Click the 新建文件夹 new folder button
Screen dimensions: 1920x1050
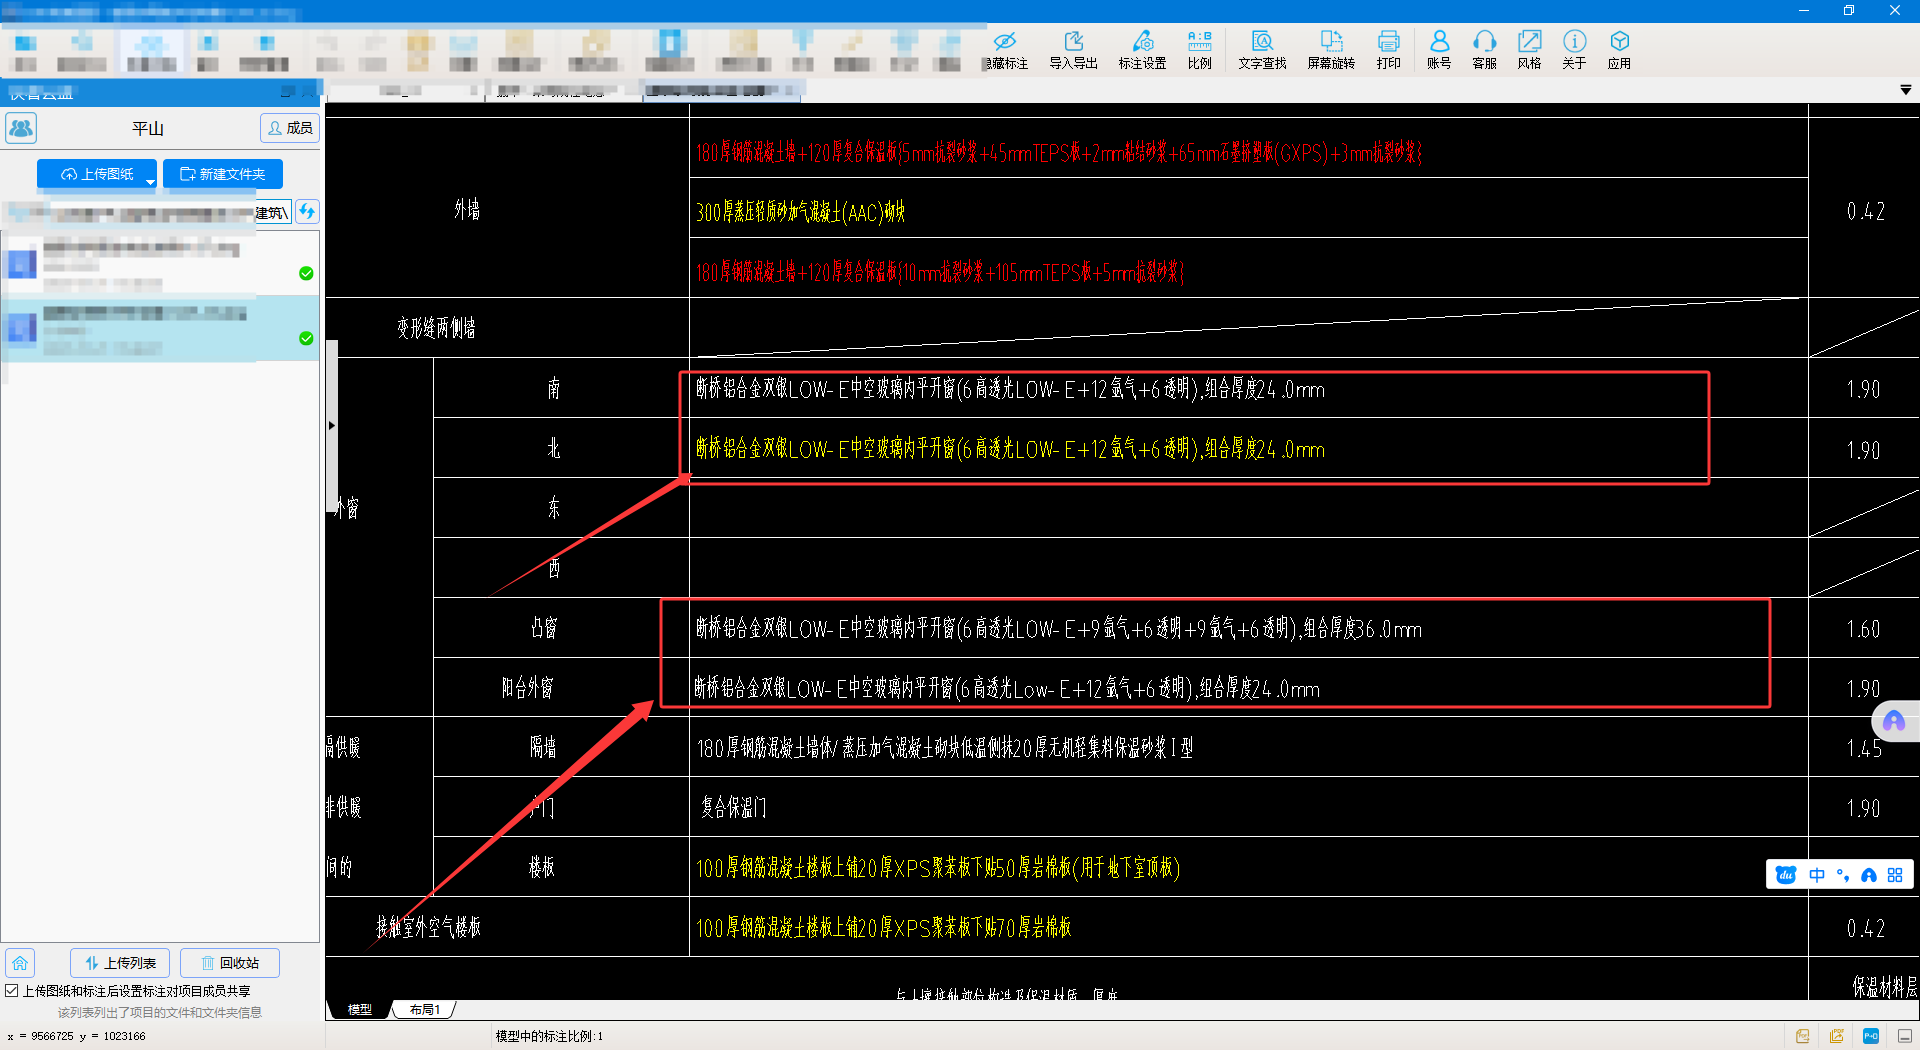[x=223, y=174]
